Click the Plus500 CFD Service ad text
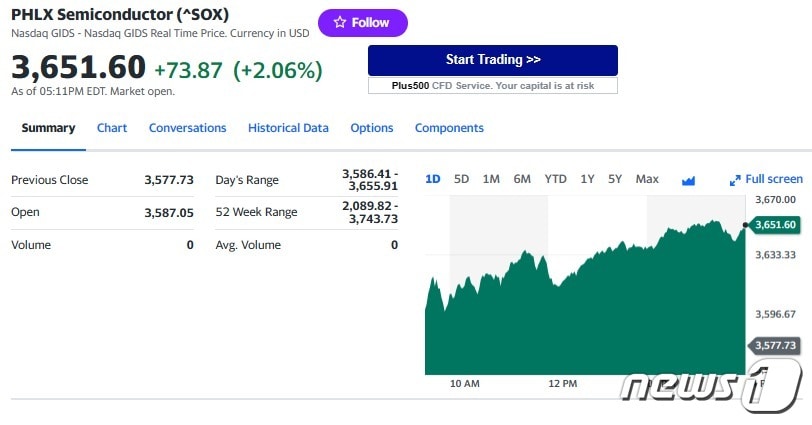Image resolution: width=812 pixels, height=425 pixels. [x=492, y=86]
